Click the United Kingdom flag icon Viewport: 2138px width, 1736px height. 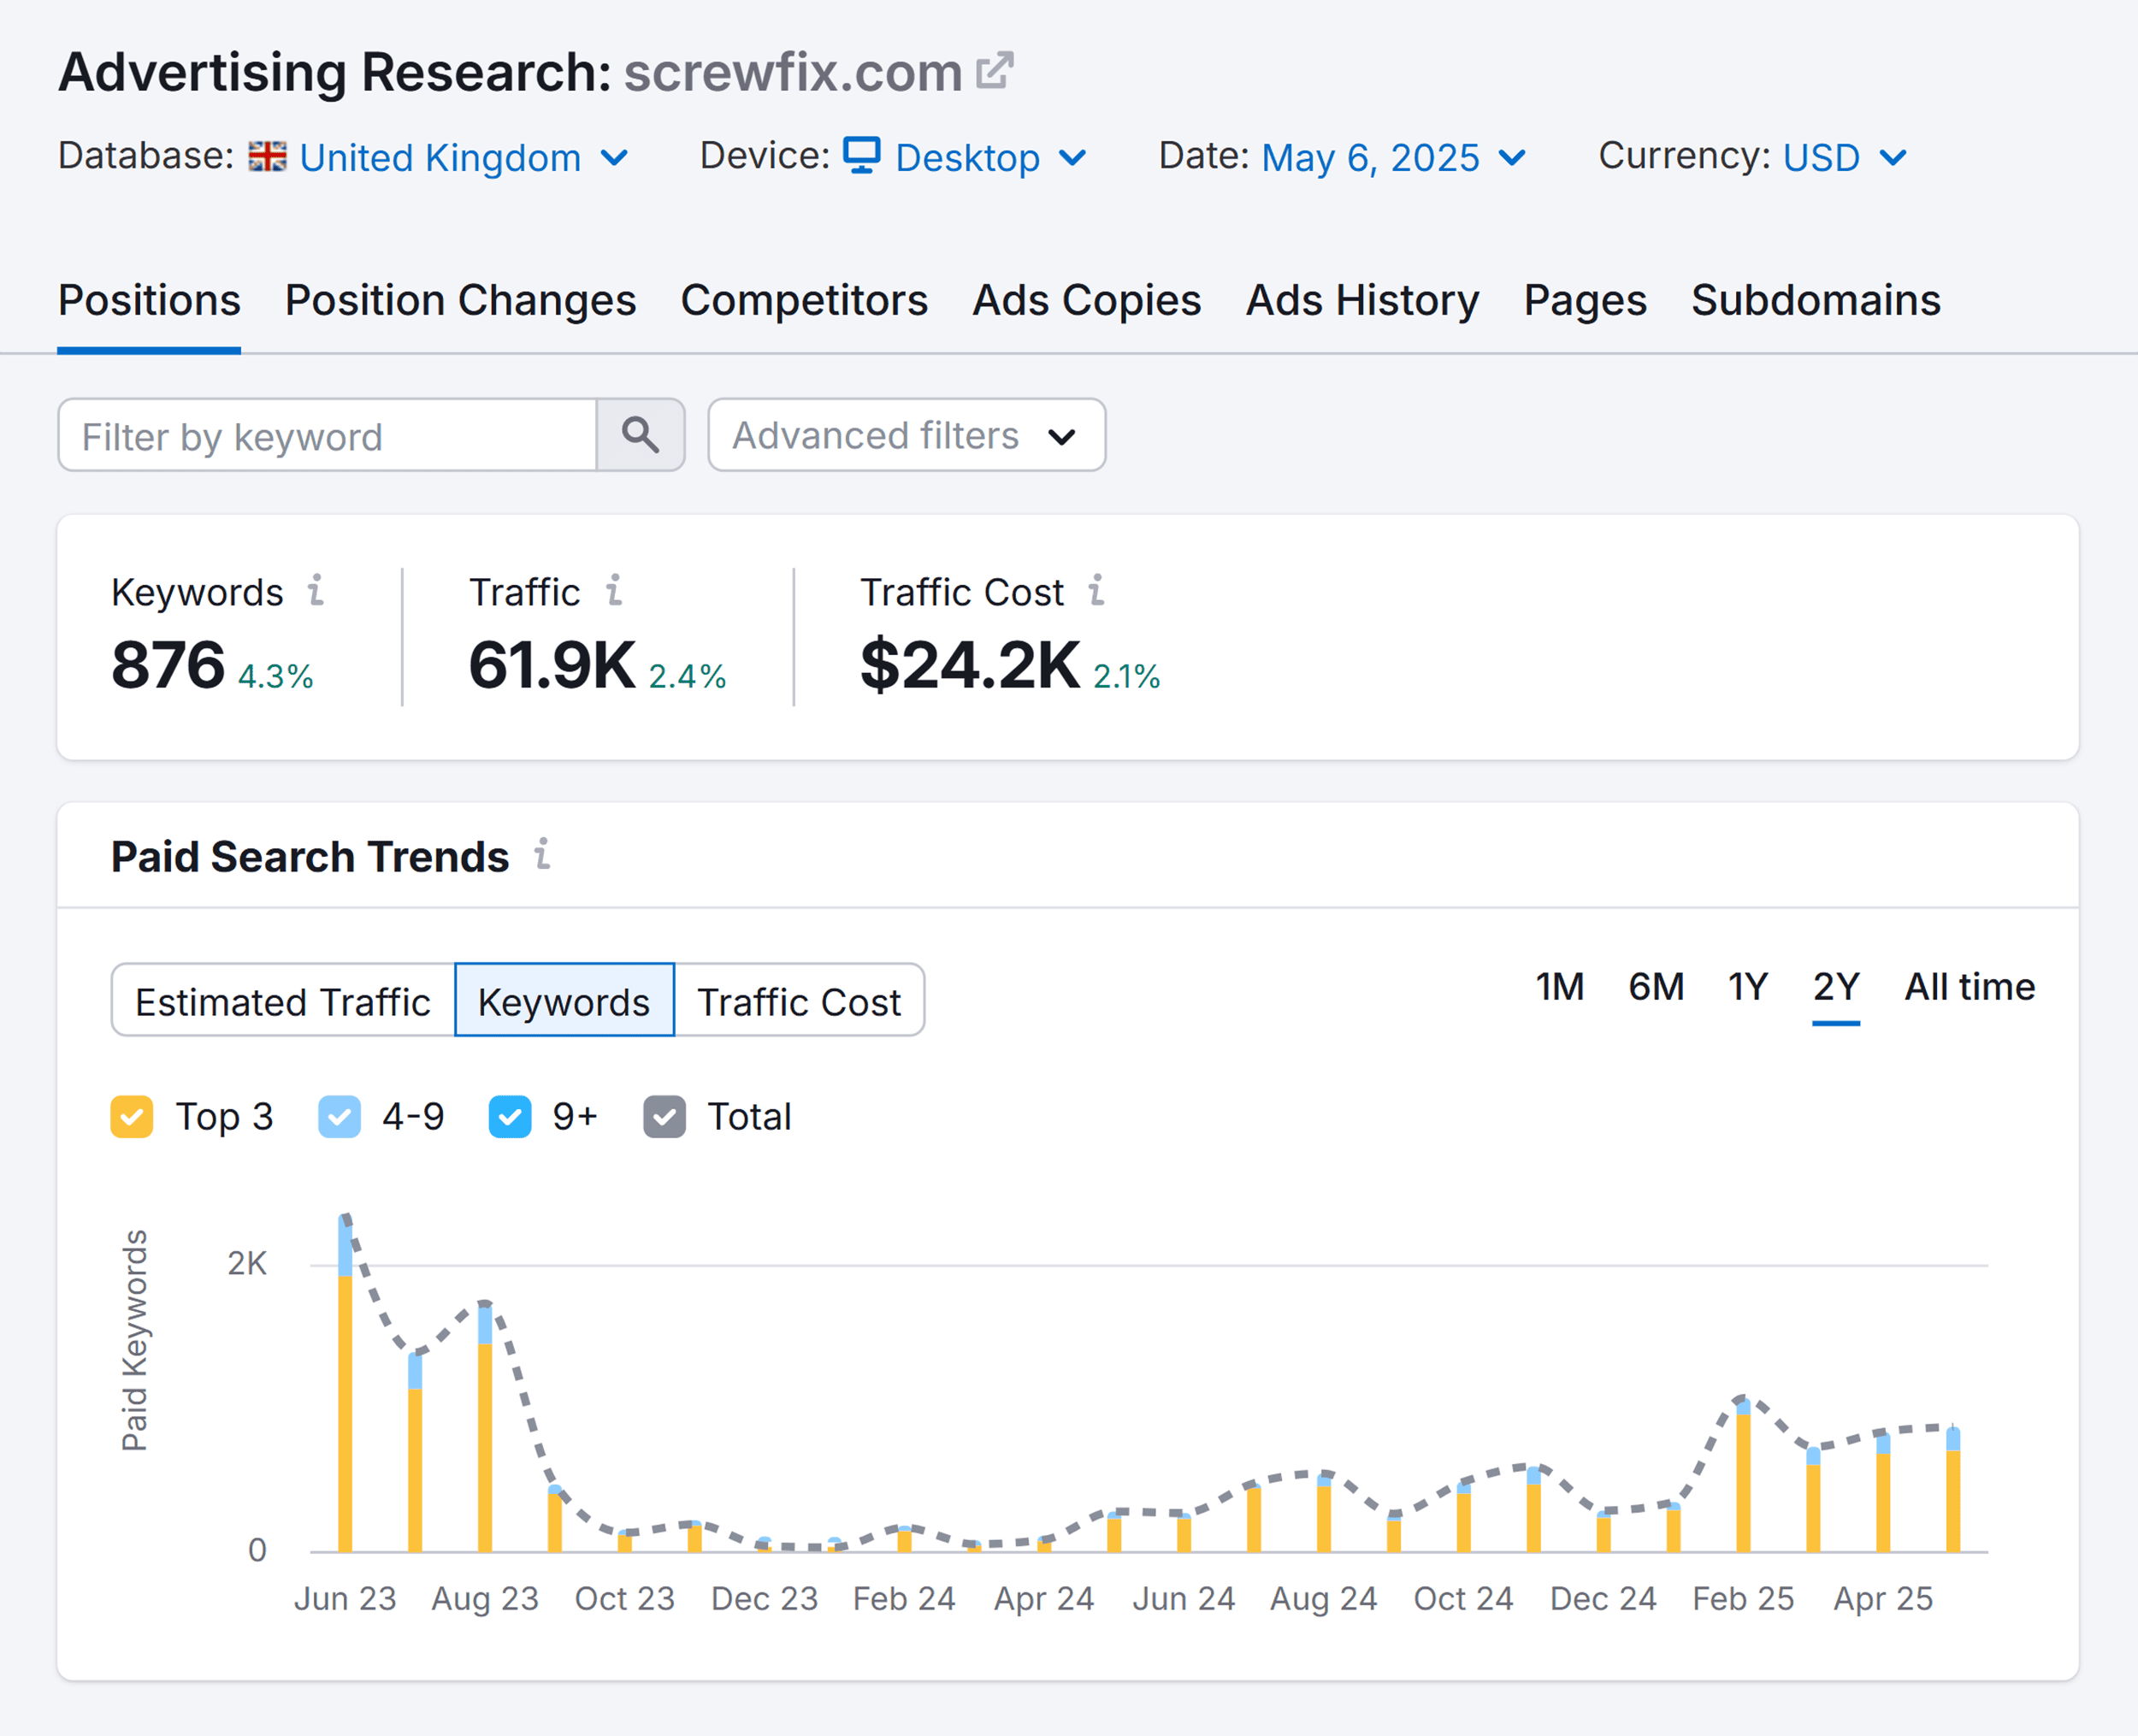click(x=268, y=156)
